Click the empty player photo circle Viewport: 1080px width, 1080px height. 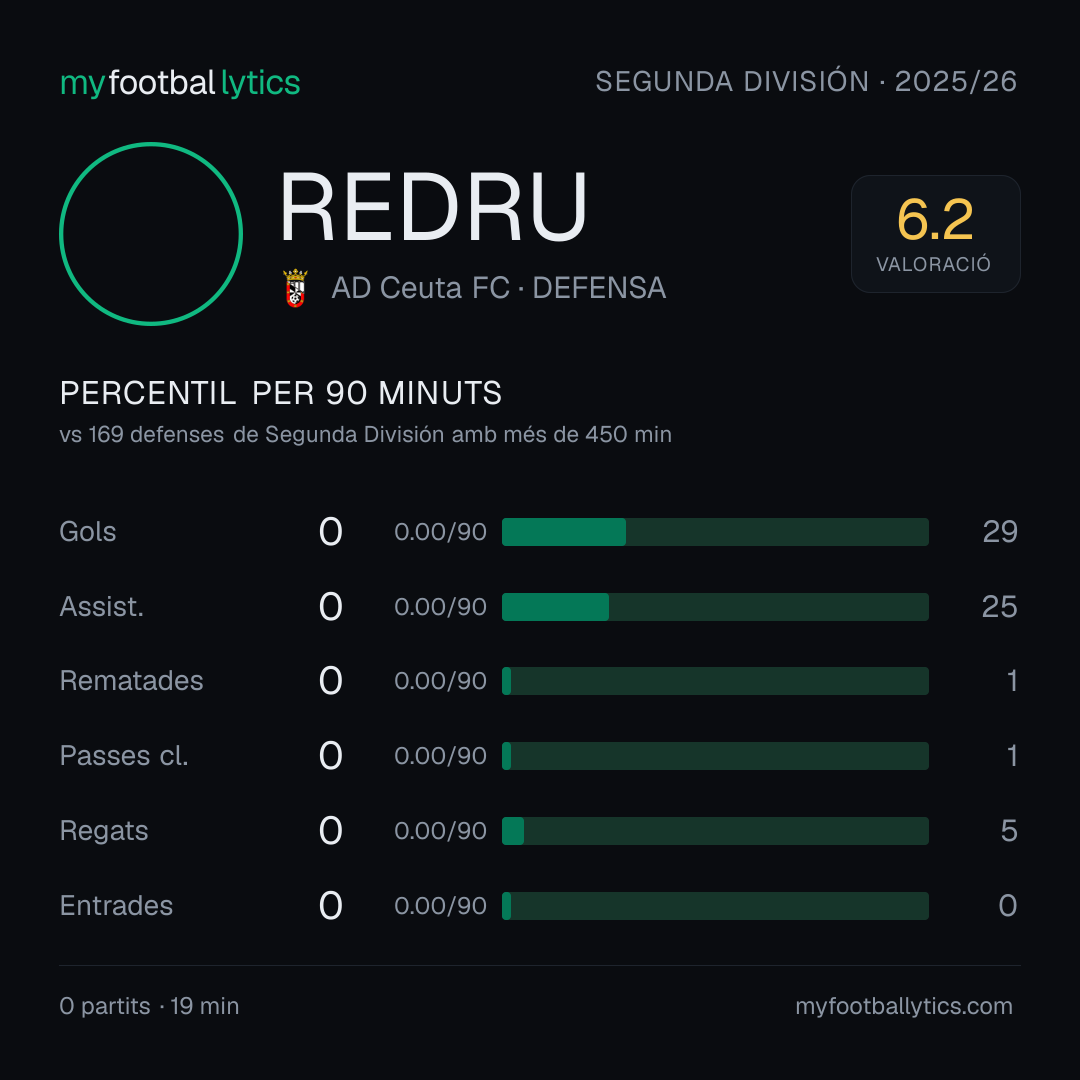tap(151, 233)
